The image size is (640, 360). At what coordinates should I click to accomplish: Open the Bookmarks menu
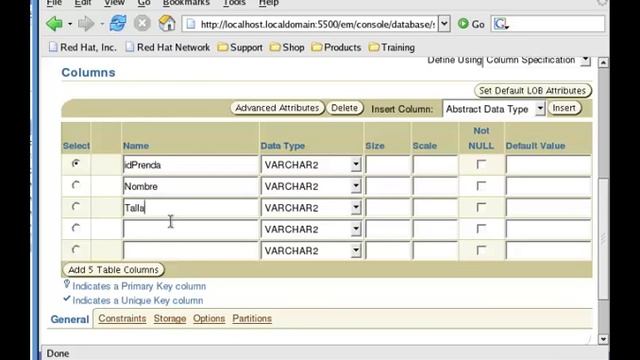186,3
